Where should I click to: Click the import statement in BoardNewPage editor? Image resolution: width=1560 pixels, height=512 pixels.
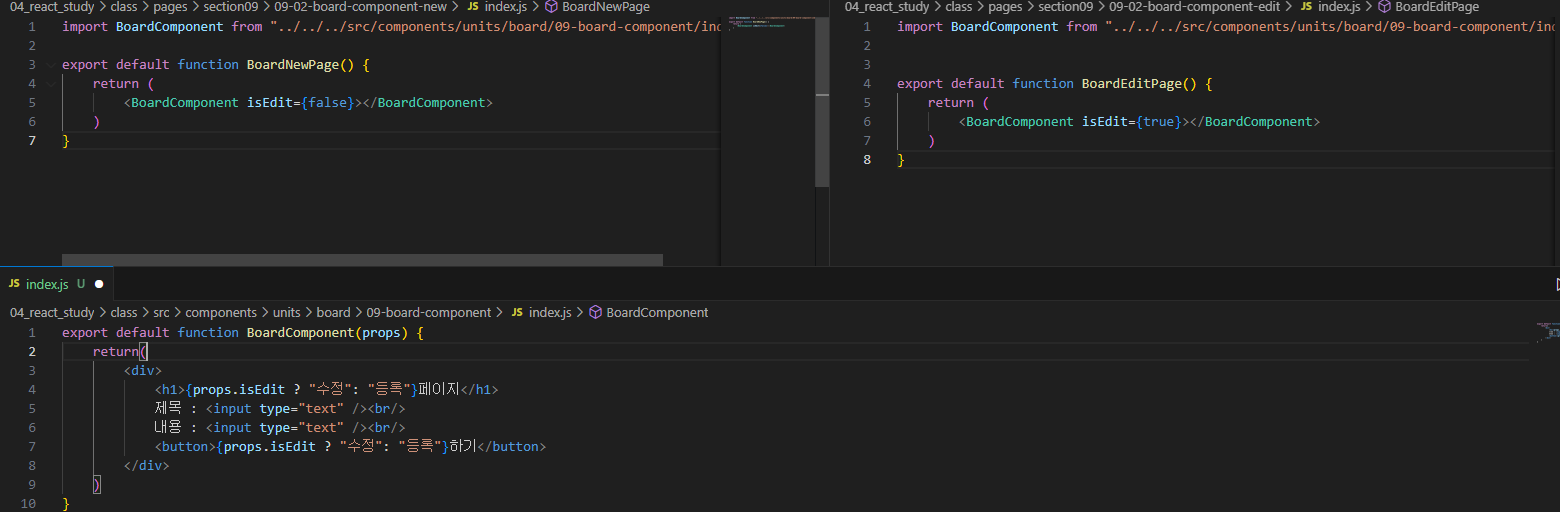click(391, 27)
